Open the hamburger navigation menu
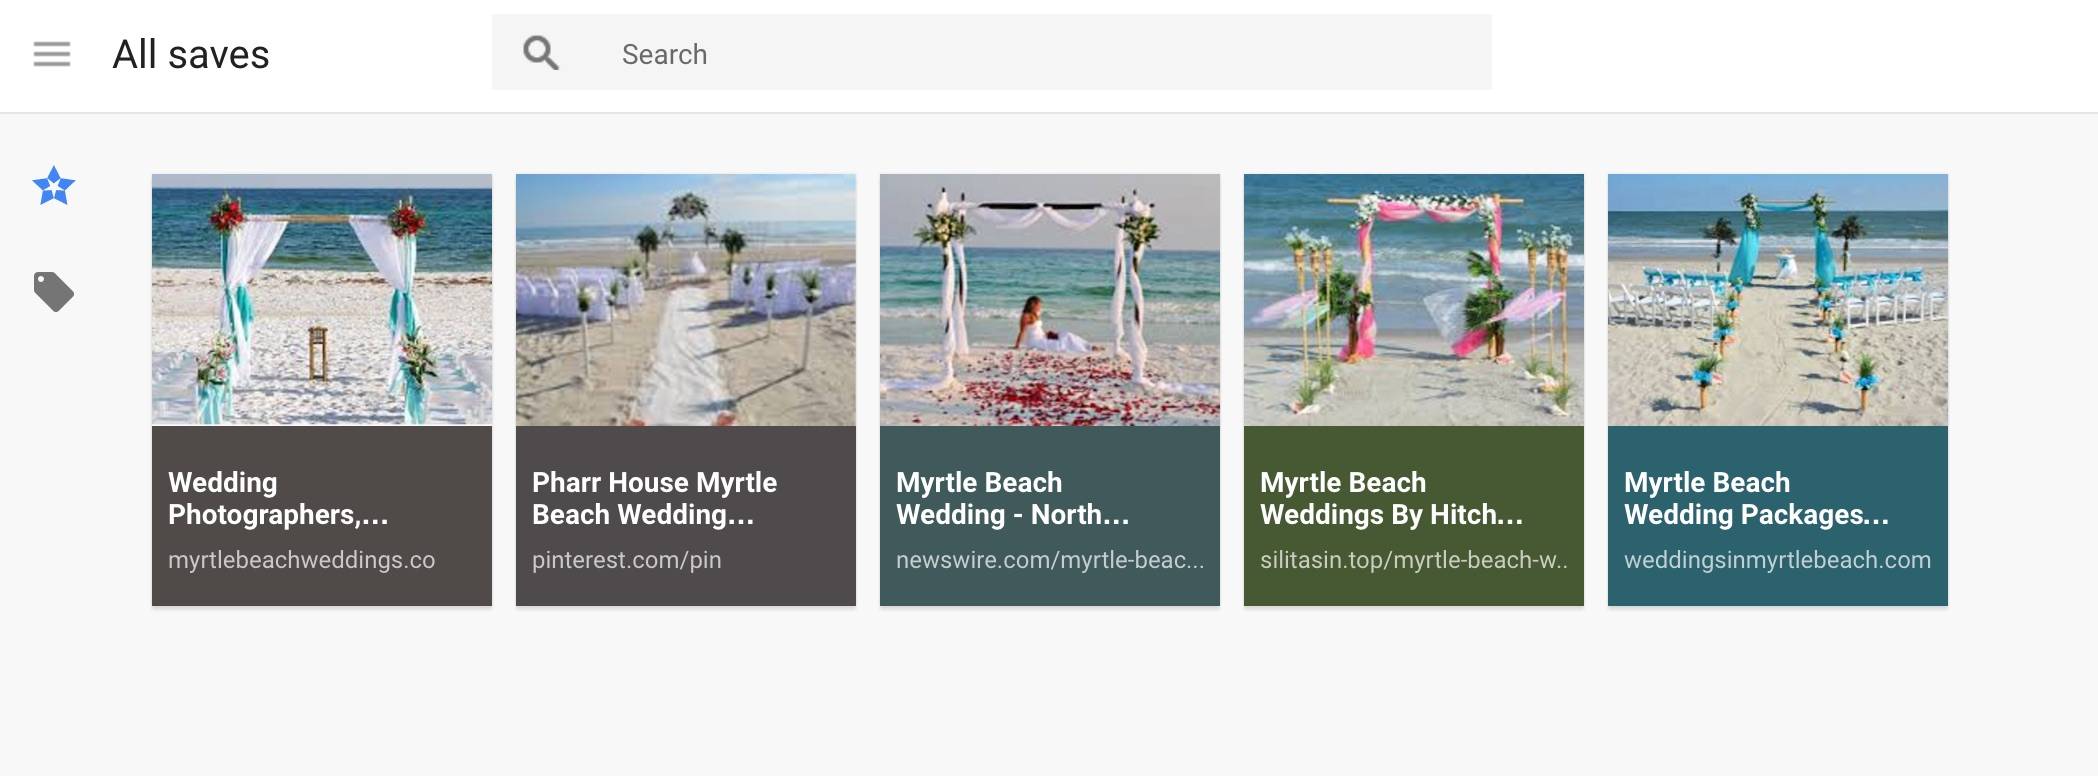 (52, 54)
